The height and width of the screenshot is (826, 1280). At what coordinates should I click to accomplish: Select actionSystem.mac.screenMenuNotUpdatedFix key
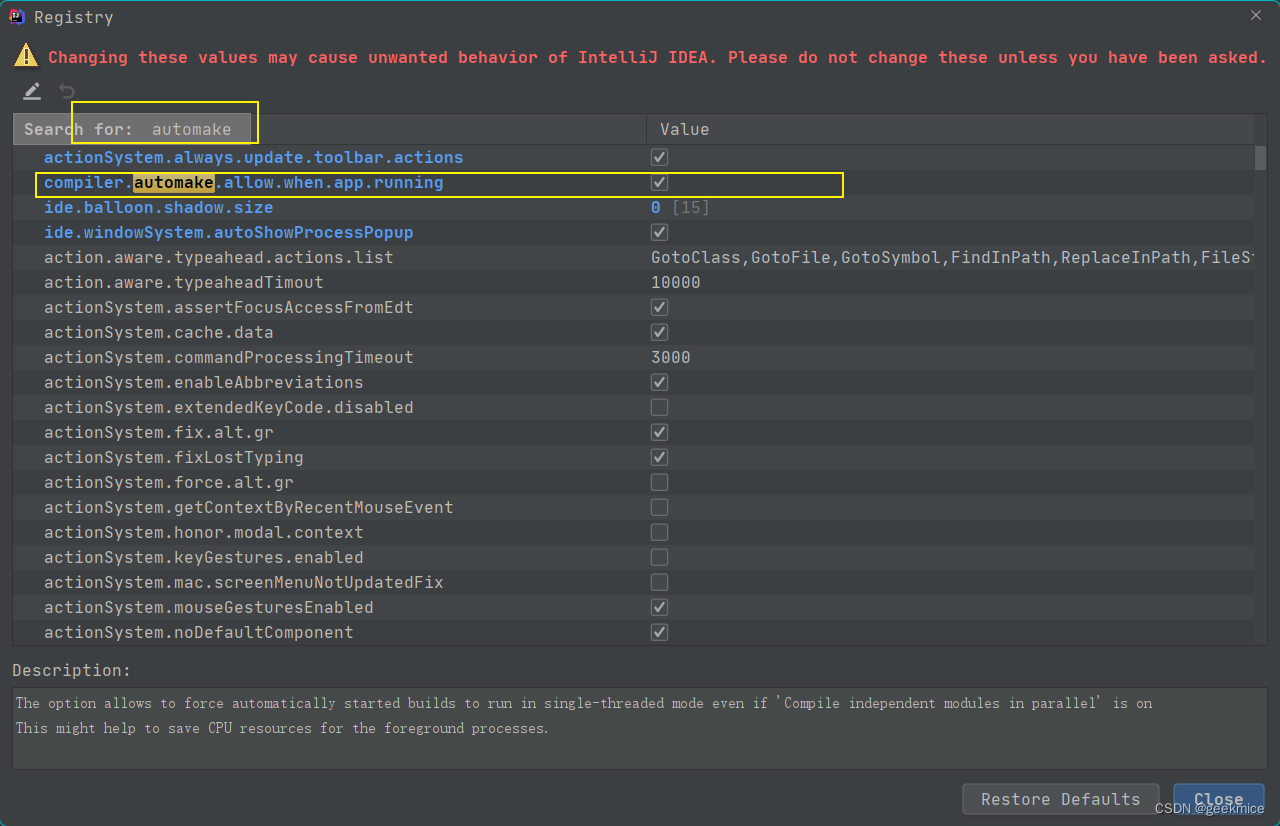243,582
